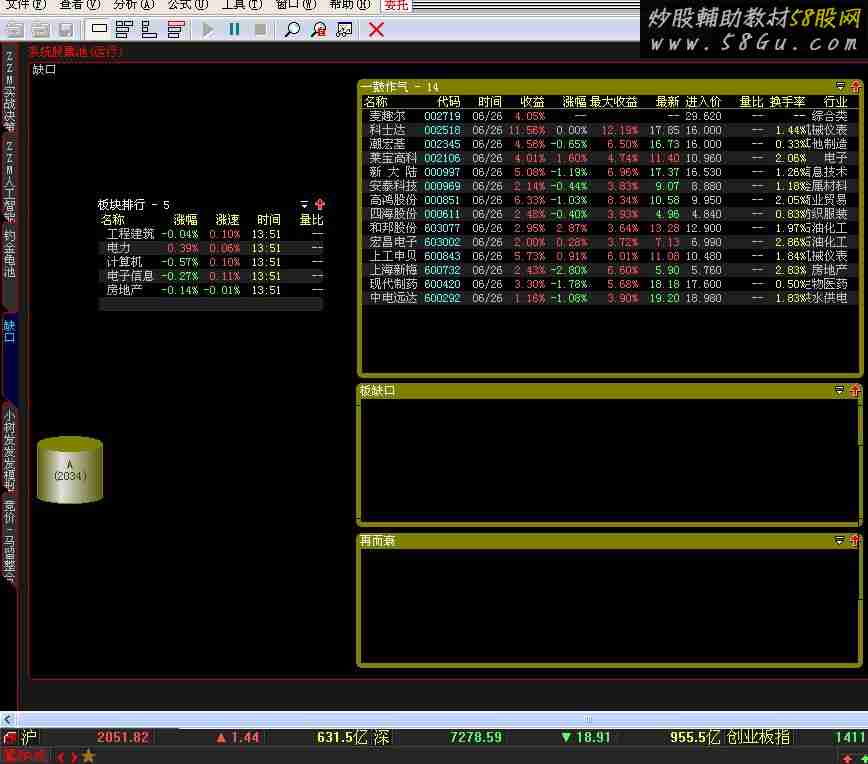Sort 一鼓作气 list by 换手率 header
The image size is (868, 764).
point(787,102)
